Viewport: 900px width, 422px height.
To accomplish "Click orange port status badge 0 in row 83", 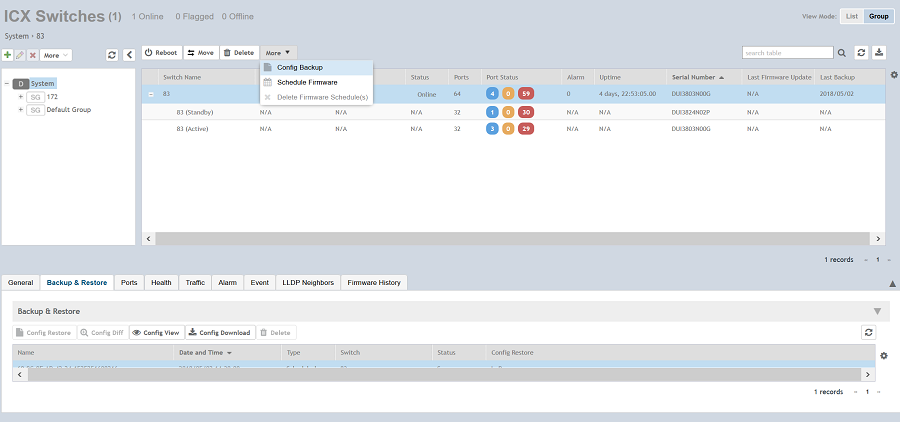I will pyautogui.click(x=508, y=94).
